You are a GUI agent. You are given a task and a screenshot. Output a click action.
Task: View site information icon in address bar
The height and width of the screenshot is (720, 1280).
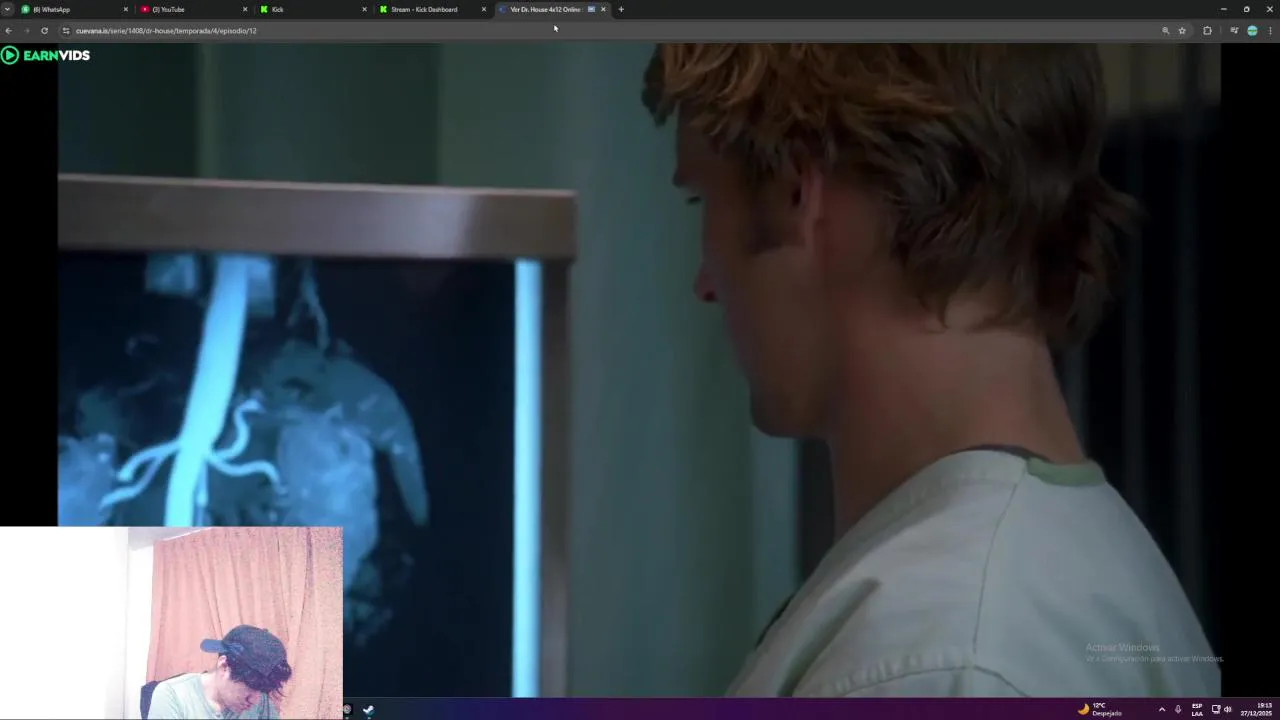pos(66,30)
